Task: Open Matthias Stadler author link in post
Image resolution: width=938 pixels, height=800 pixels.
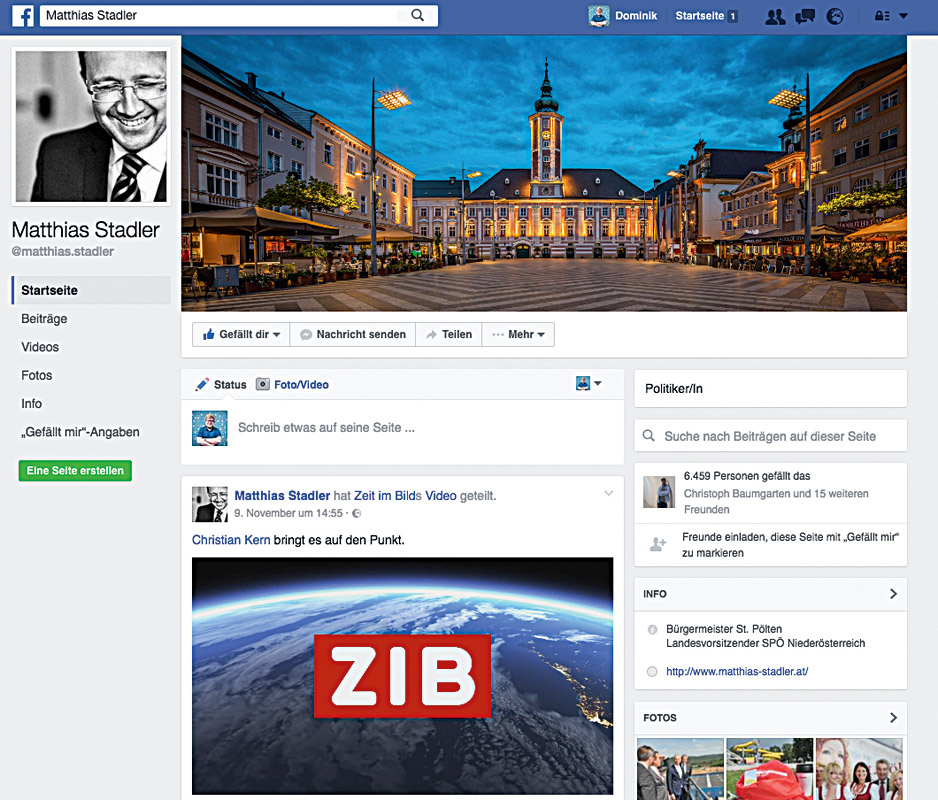Action: 282,495
